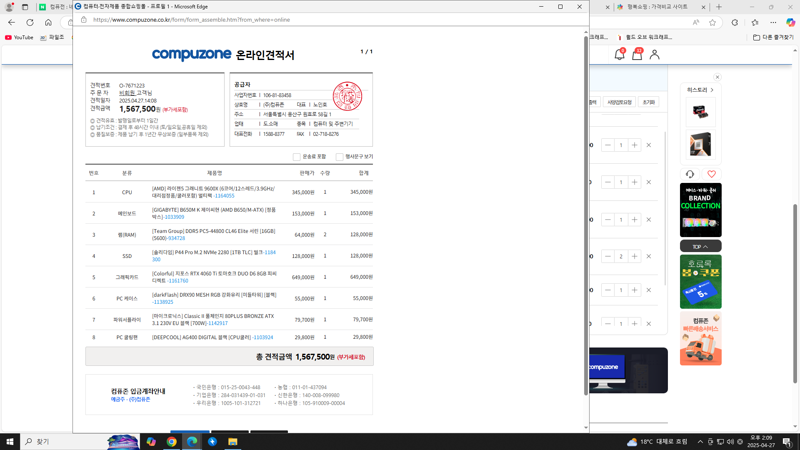Launch Copilot from the Edge toolbar
800x450 pixels.
790,22
